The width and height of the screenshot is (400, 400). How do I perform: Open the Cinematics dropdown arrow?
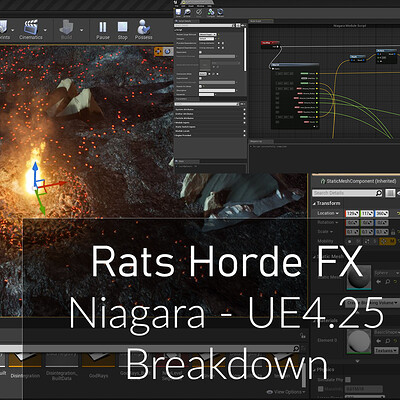pos(45,30)
